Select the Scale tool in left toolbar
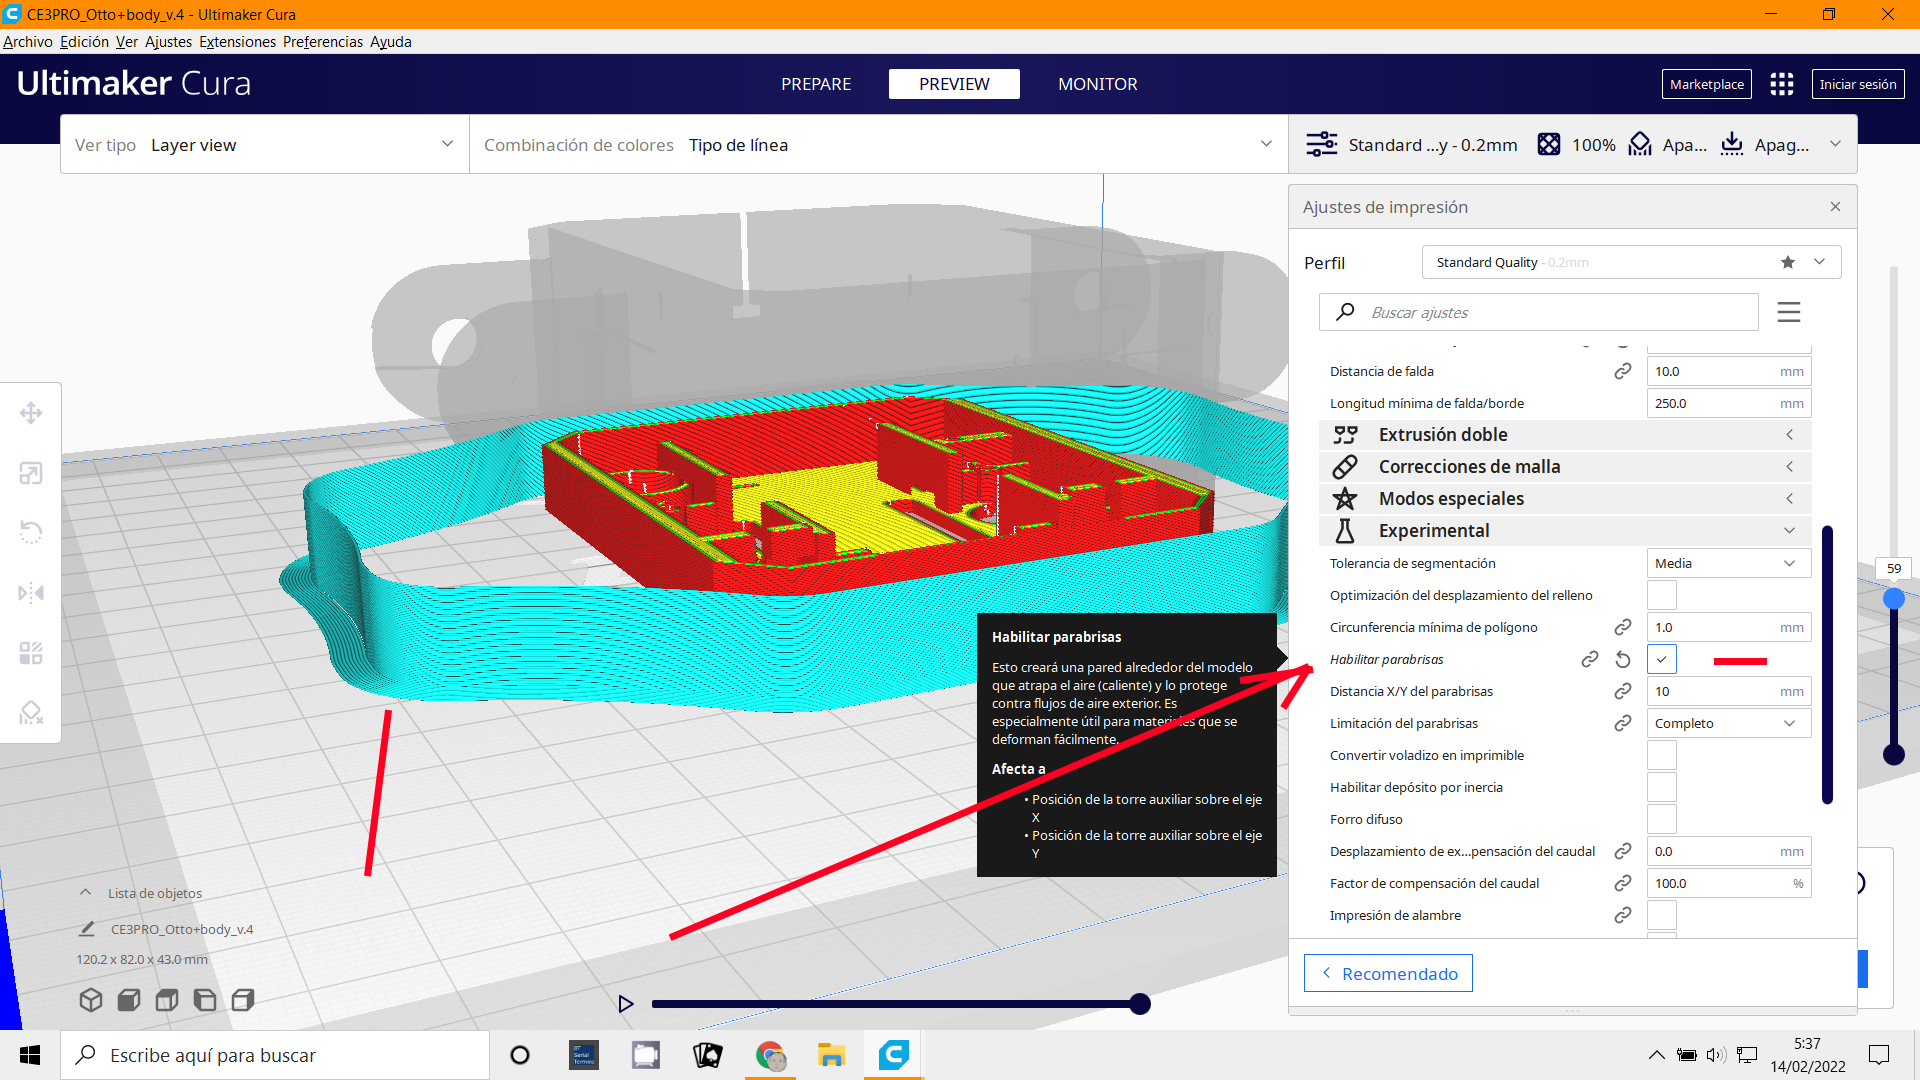 pyautogui.click(x=31, y=473)
